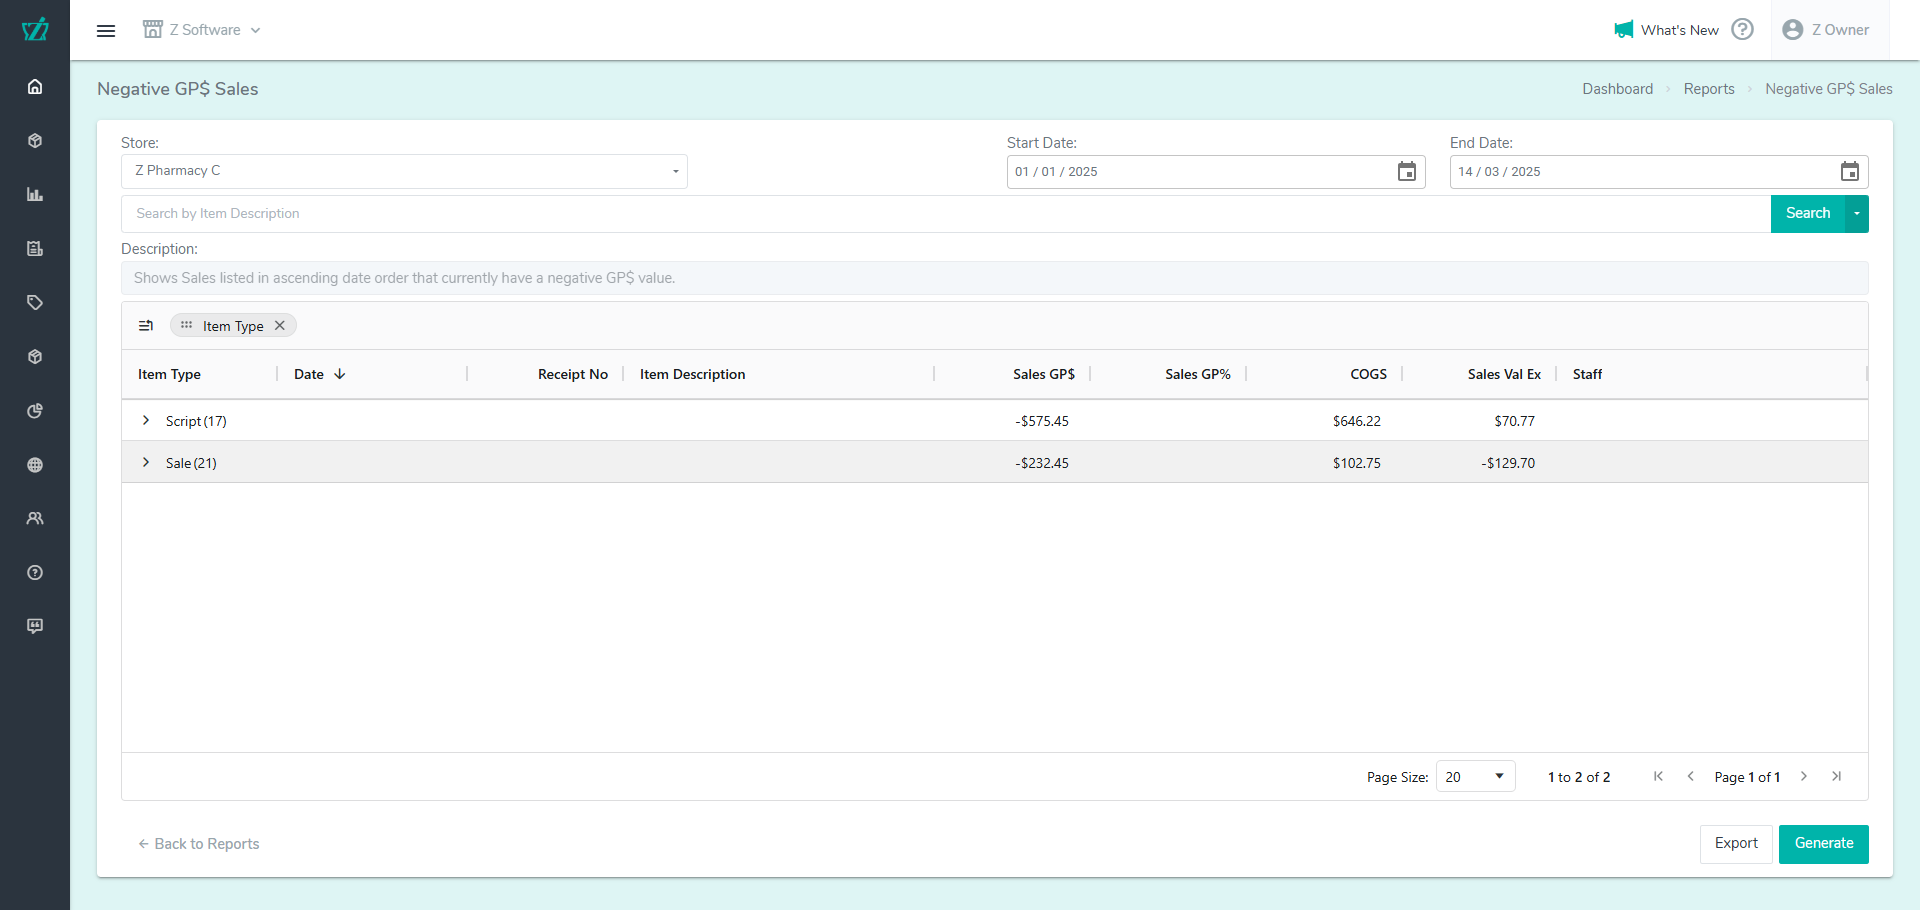Image resolution: width=1920 pixels, height=910 pixels.
Task: Click the help question mark icon
Action: point(1742,30)
